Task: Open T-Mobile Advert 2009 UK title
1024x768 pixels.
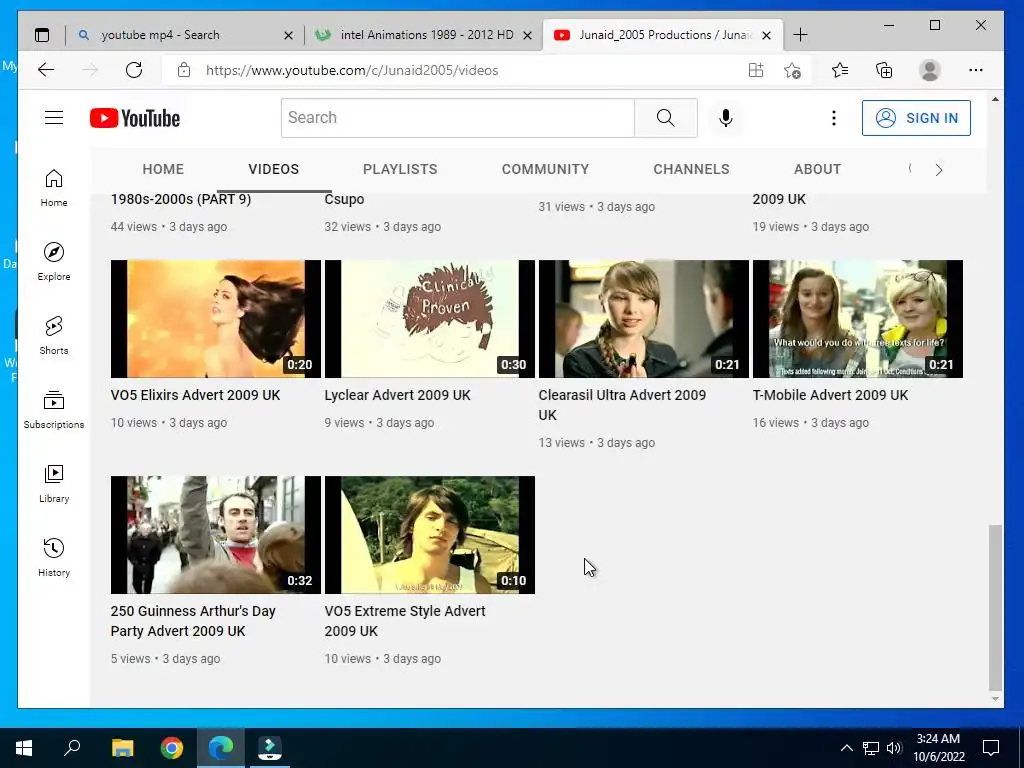Action: pyautogui.click(x=830, y=395)
